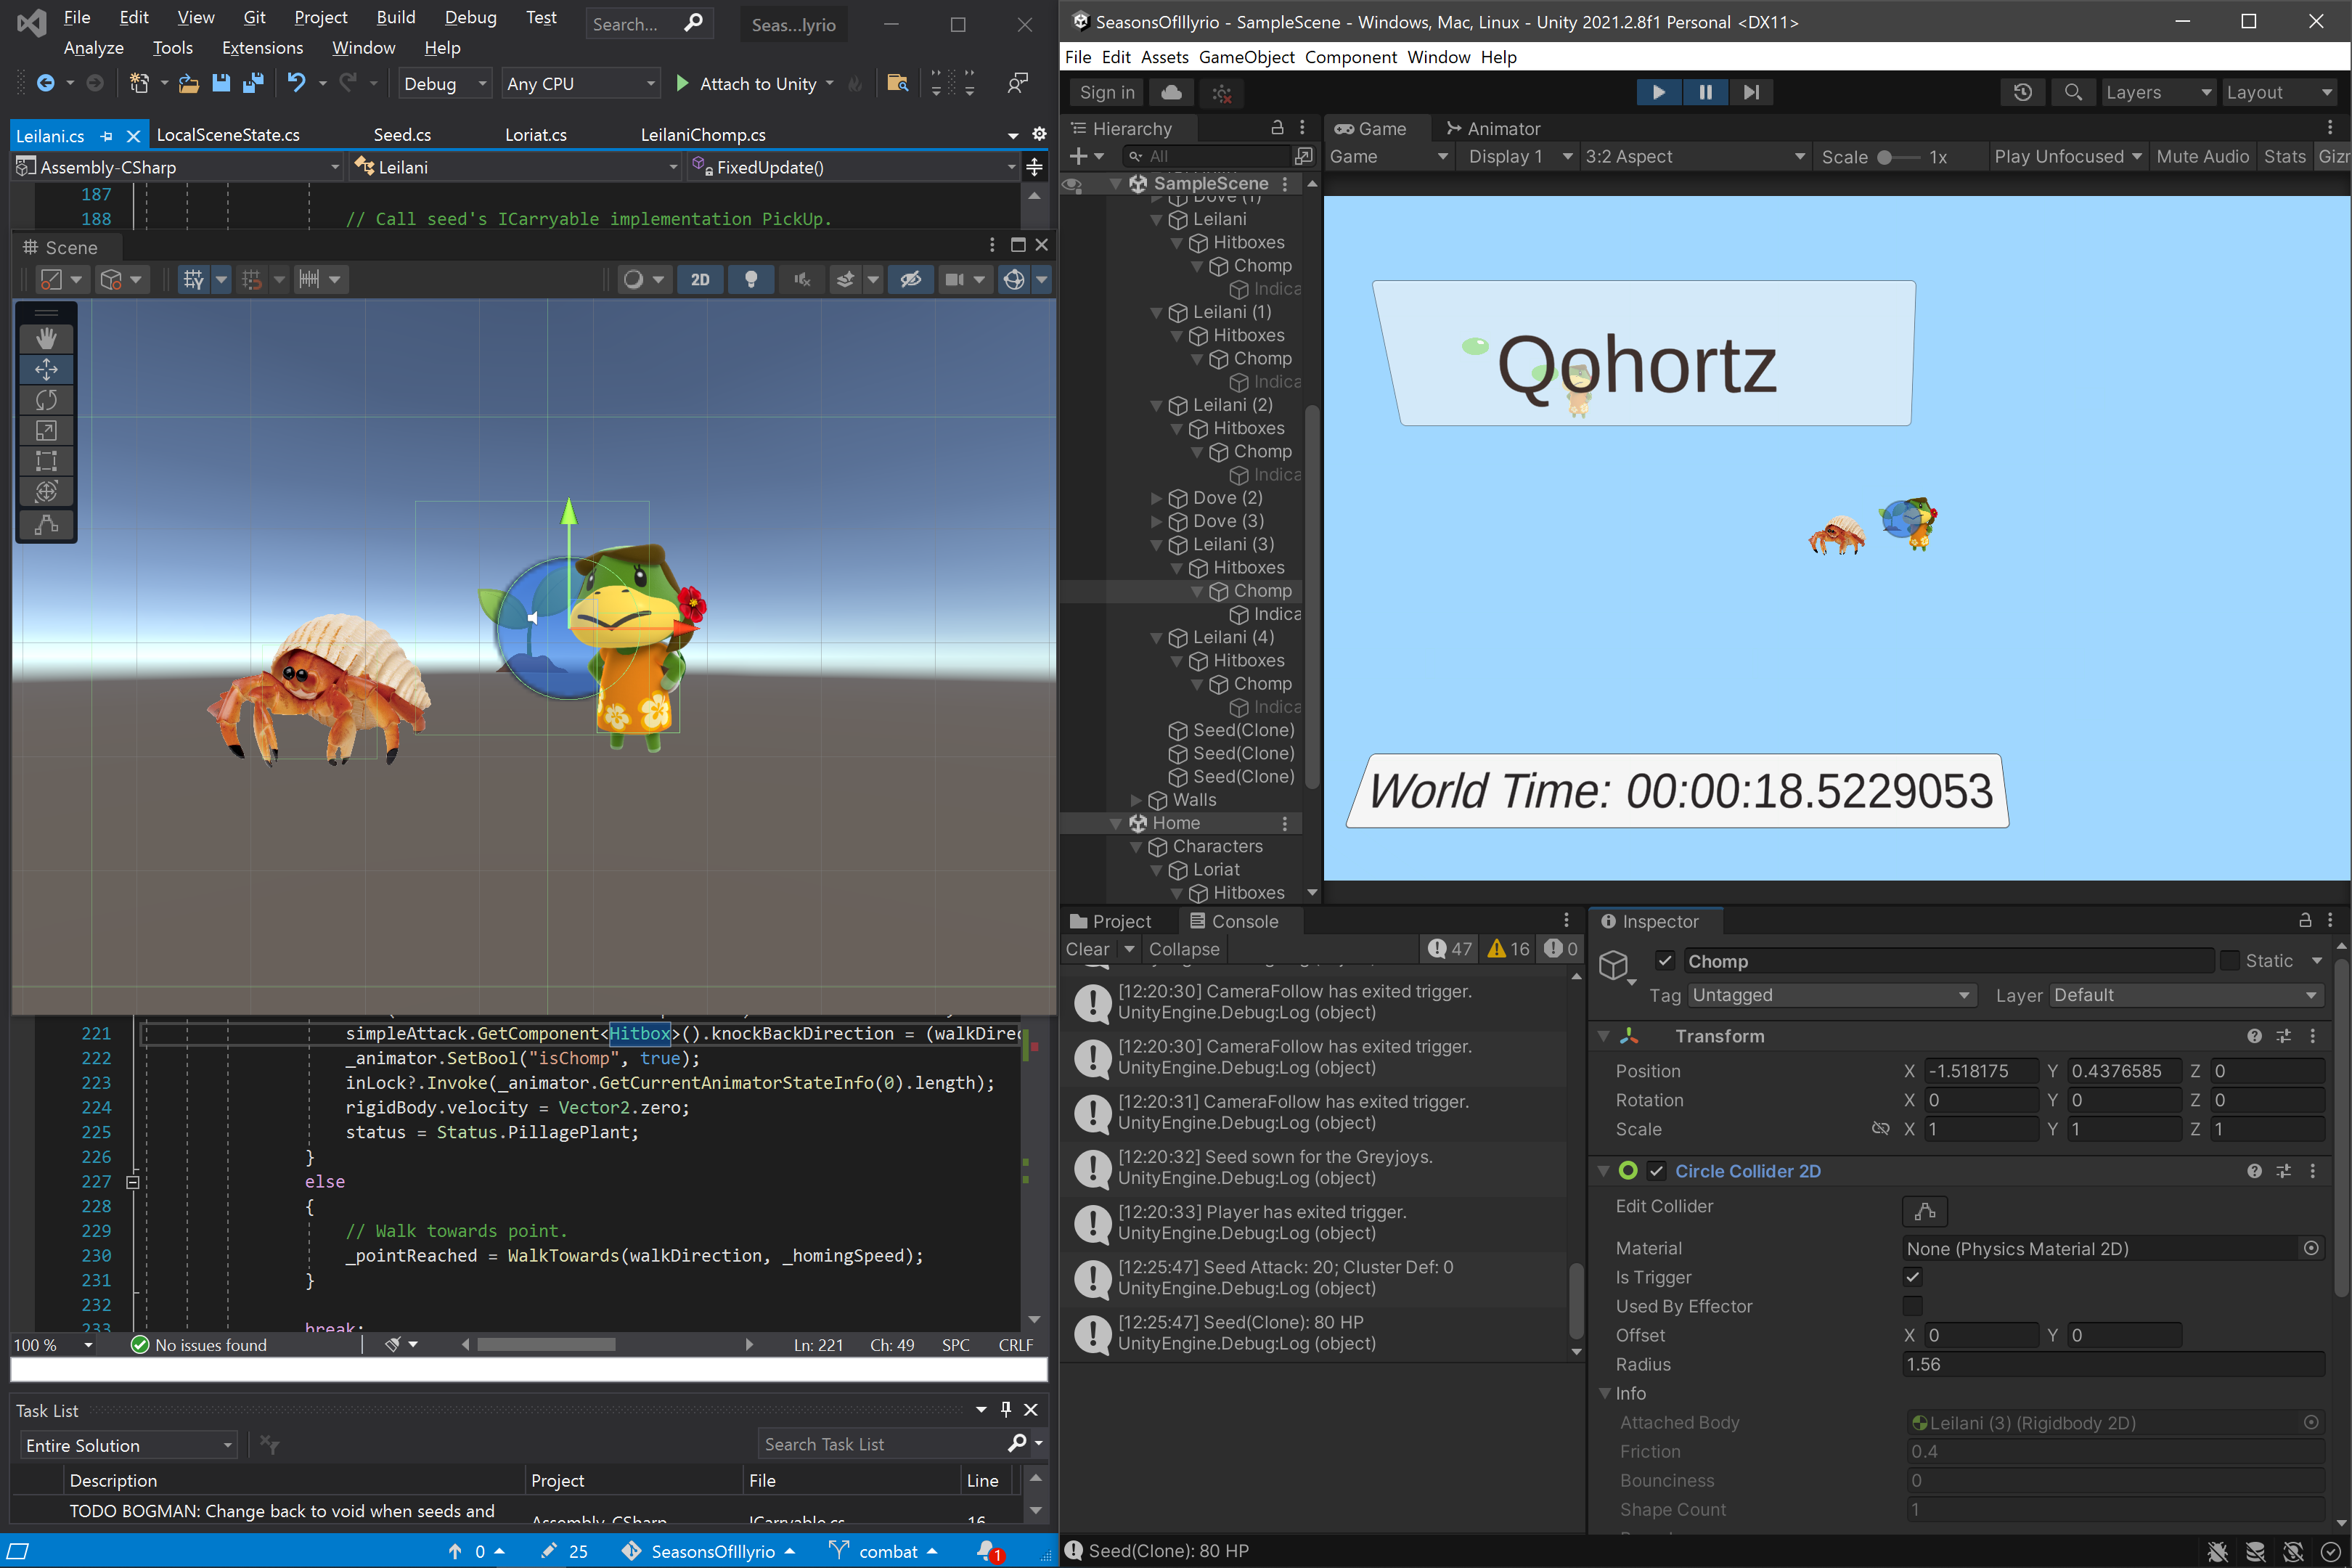Select the Rect tool in the Scene toolbar
The image size is (2352, 1568).
[x=46, y=461]
